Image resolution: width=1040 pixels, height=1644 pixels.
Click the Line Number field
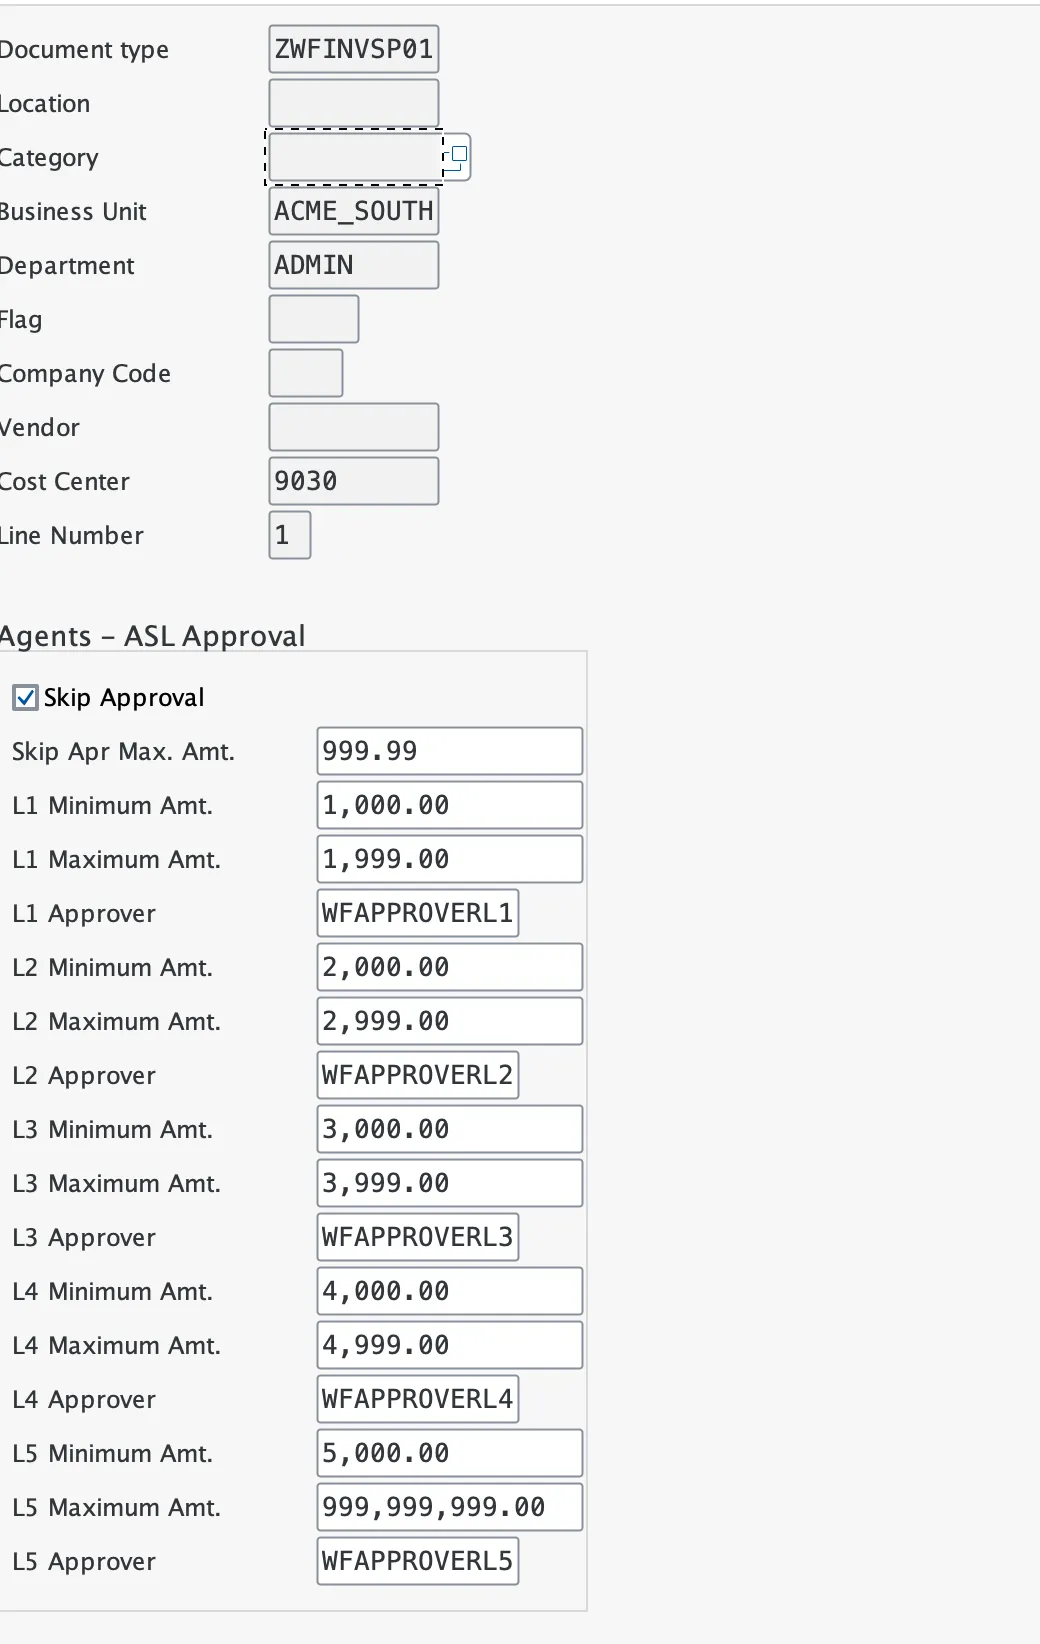[x=290, y=535]
